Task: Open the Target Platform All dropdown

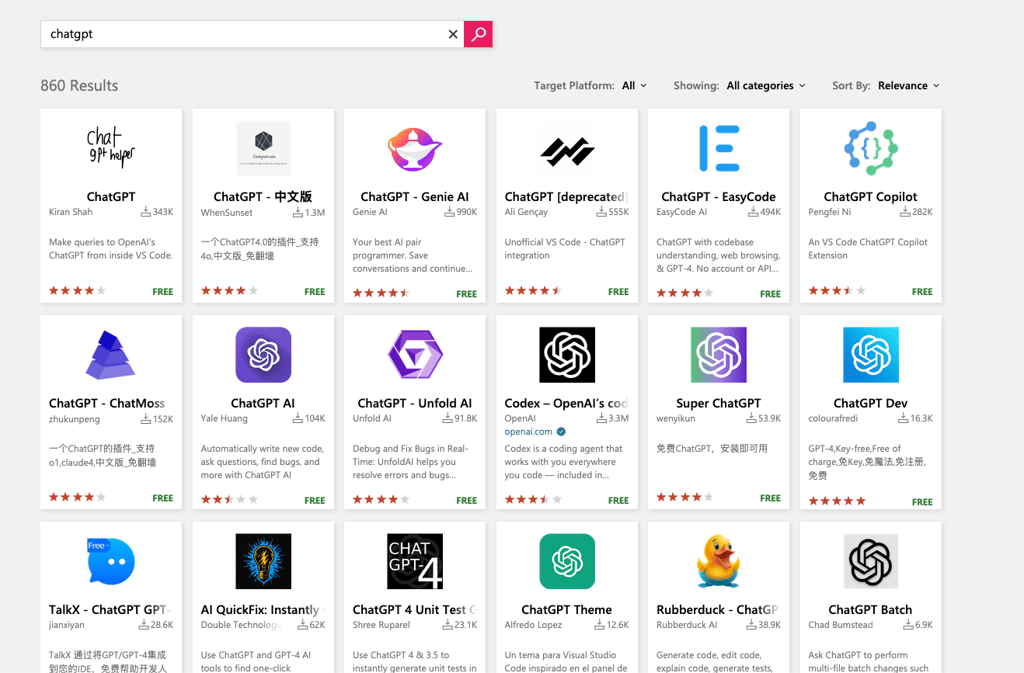Action: pyautogui.click(x=634, y=86)
